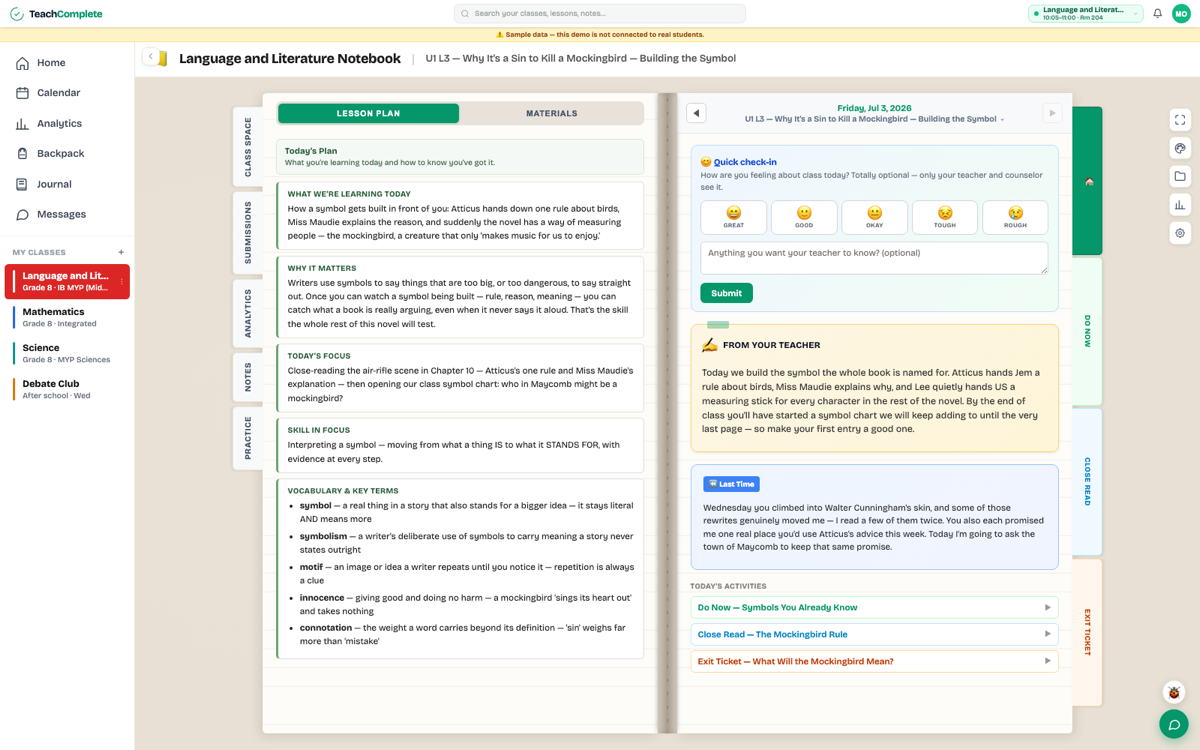Open the MO user avatar menu
Screen dimensions: 1200x750
(1181, 14)
